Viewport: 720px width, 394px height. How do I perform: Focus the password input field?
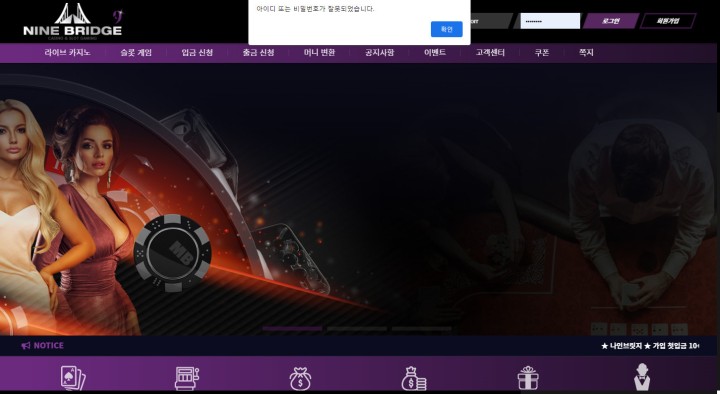pos(550,21)
